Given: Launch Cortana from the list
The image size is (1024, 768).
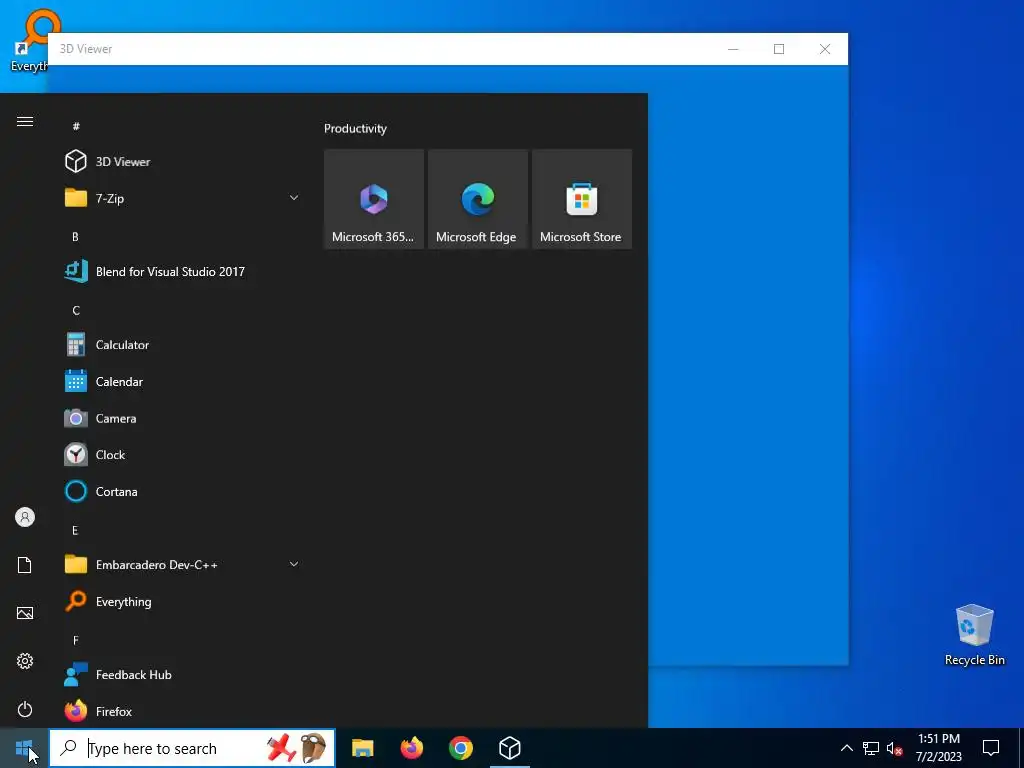Looking at the screenshot, I should coord(182,491).
